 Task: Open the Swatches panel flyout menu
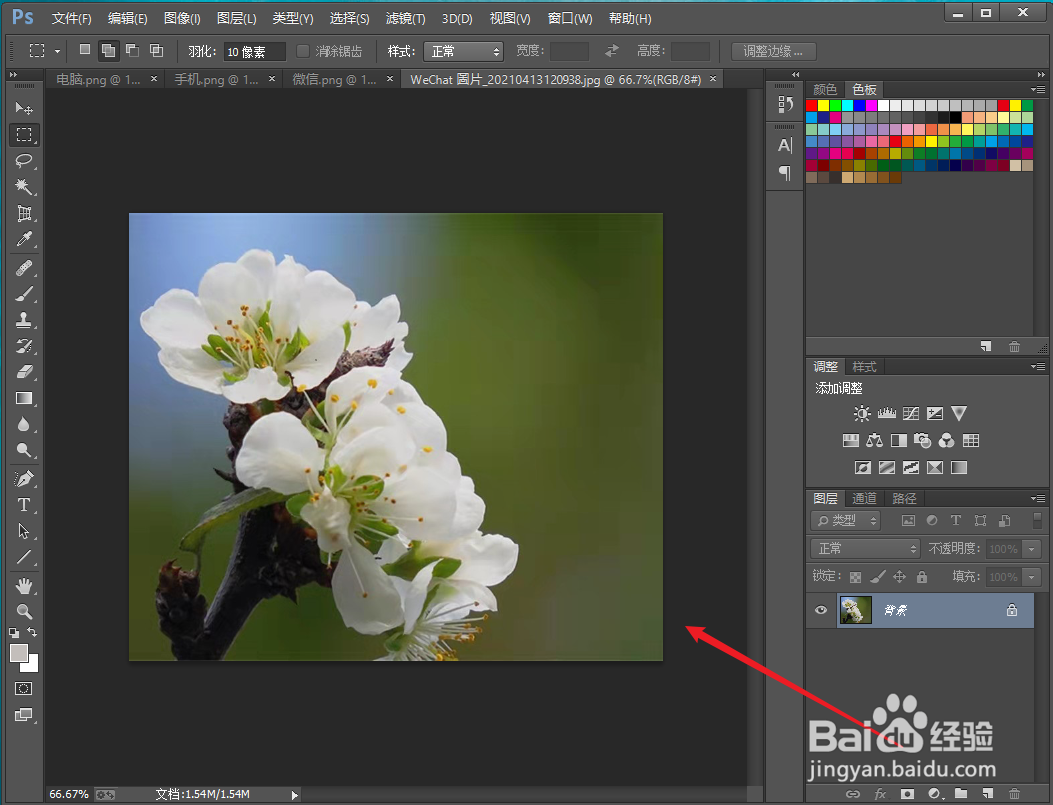tap(1038, 89)
